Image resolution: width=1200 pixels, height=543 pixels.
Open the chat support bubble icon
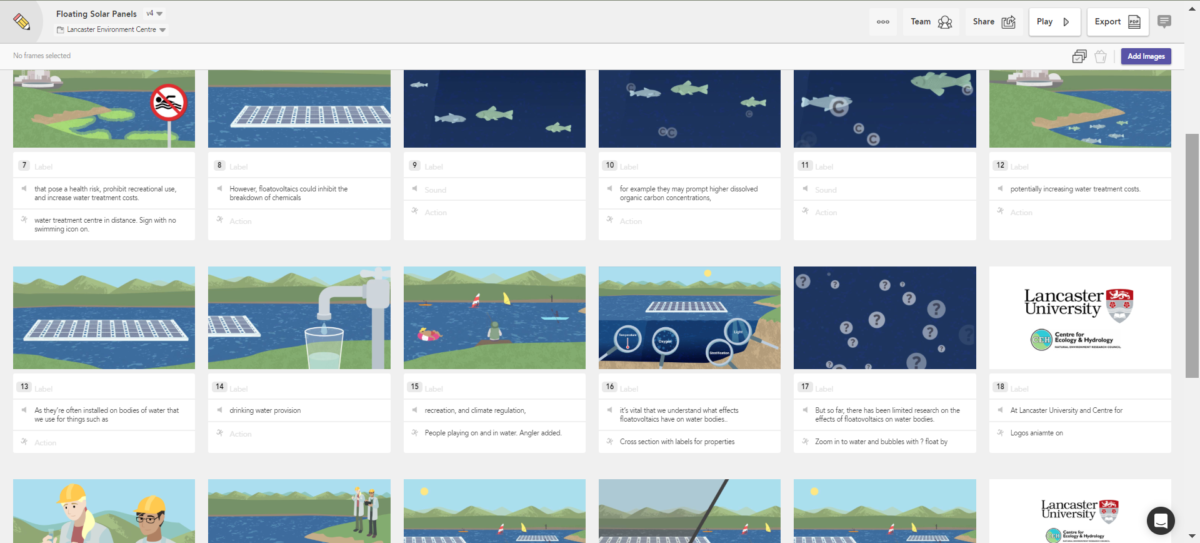[1161, 520]
